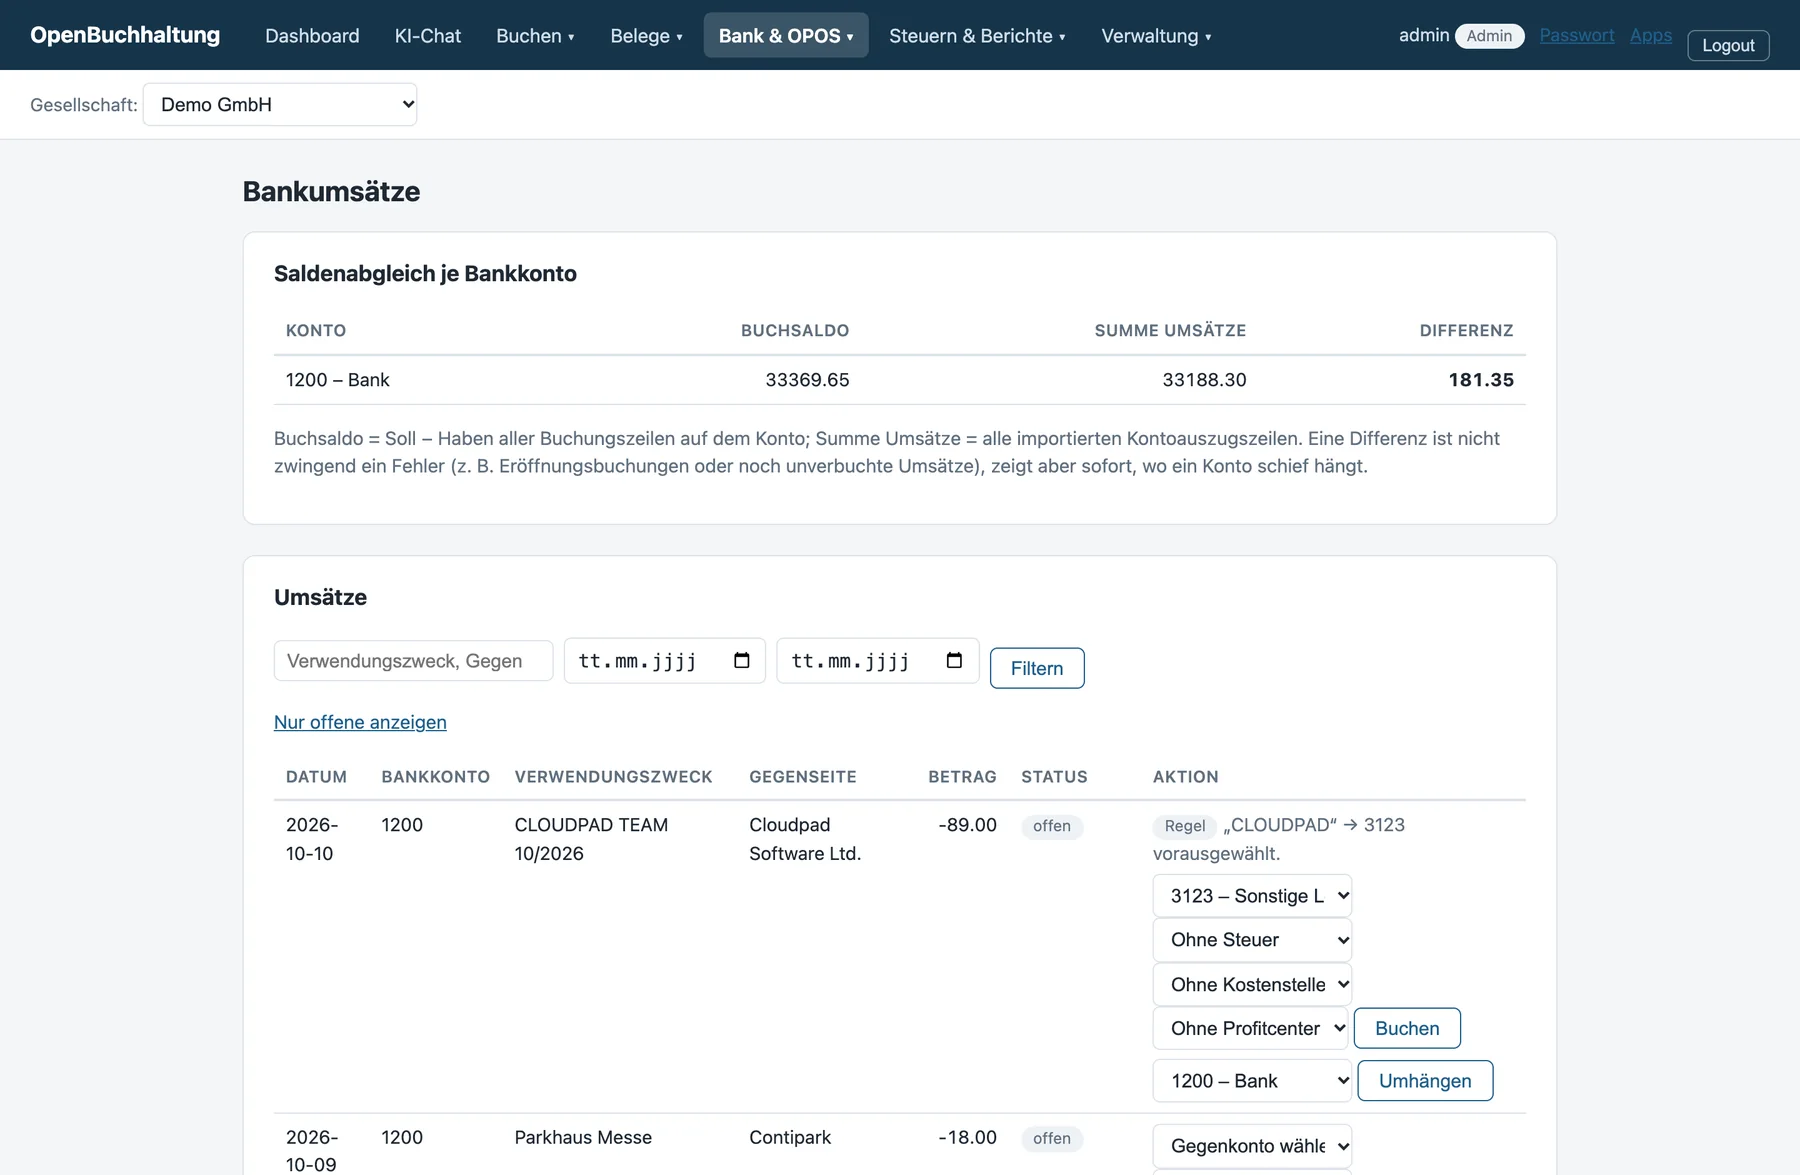Open the Ohne Kostenstelle dropdown
The image size is (1800, 1175).
point(1252,984)
